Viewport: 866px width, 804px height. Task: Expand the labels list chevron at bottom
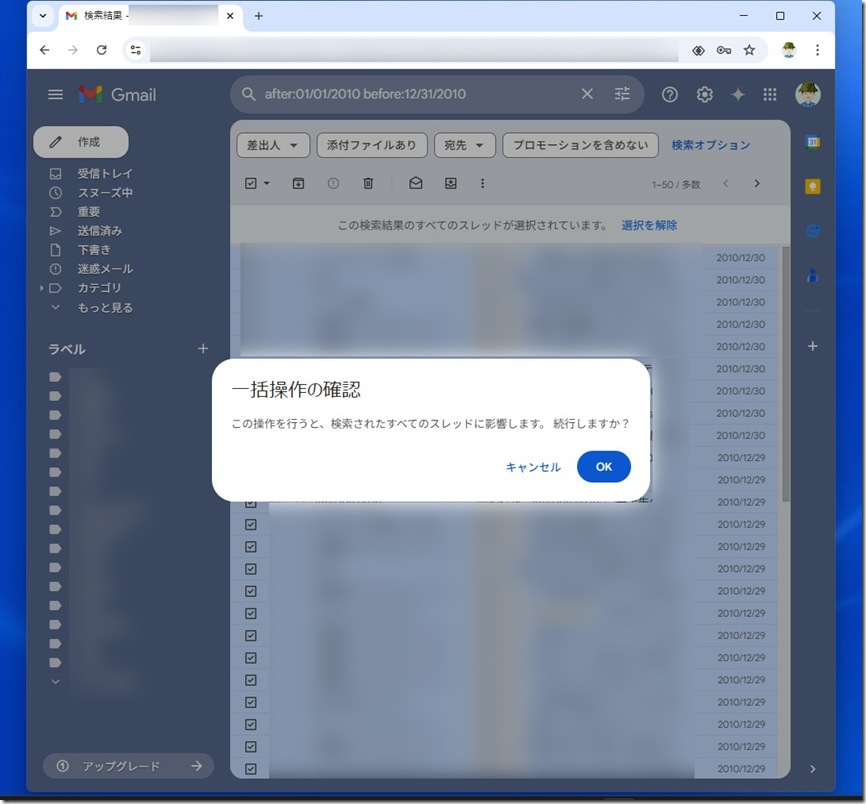pyautogui.click(x=55, y=681)
